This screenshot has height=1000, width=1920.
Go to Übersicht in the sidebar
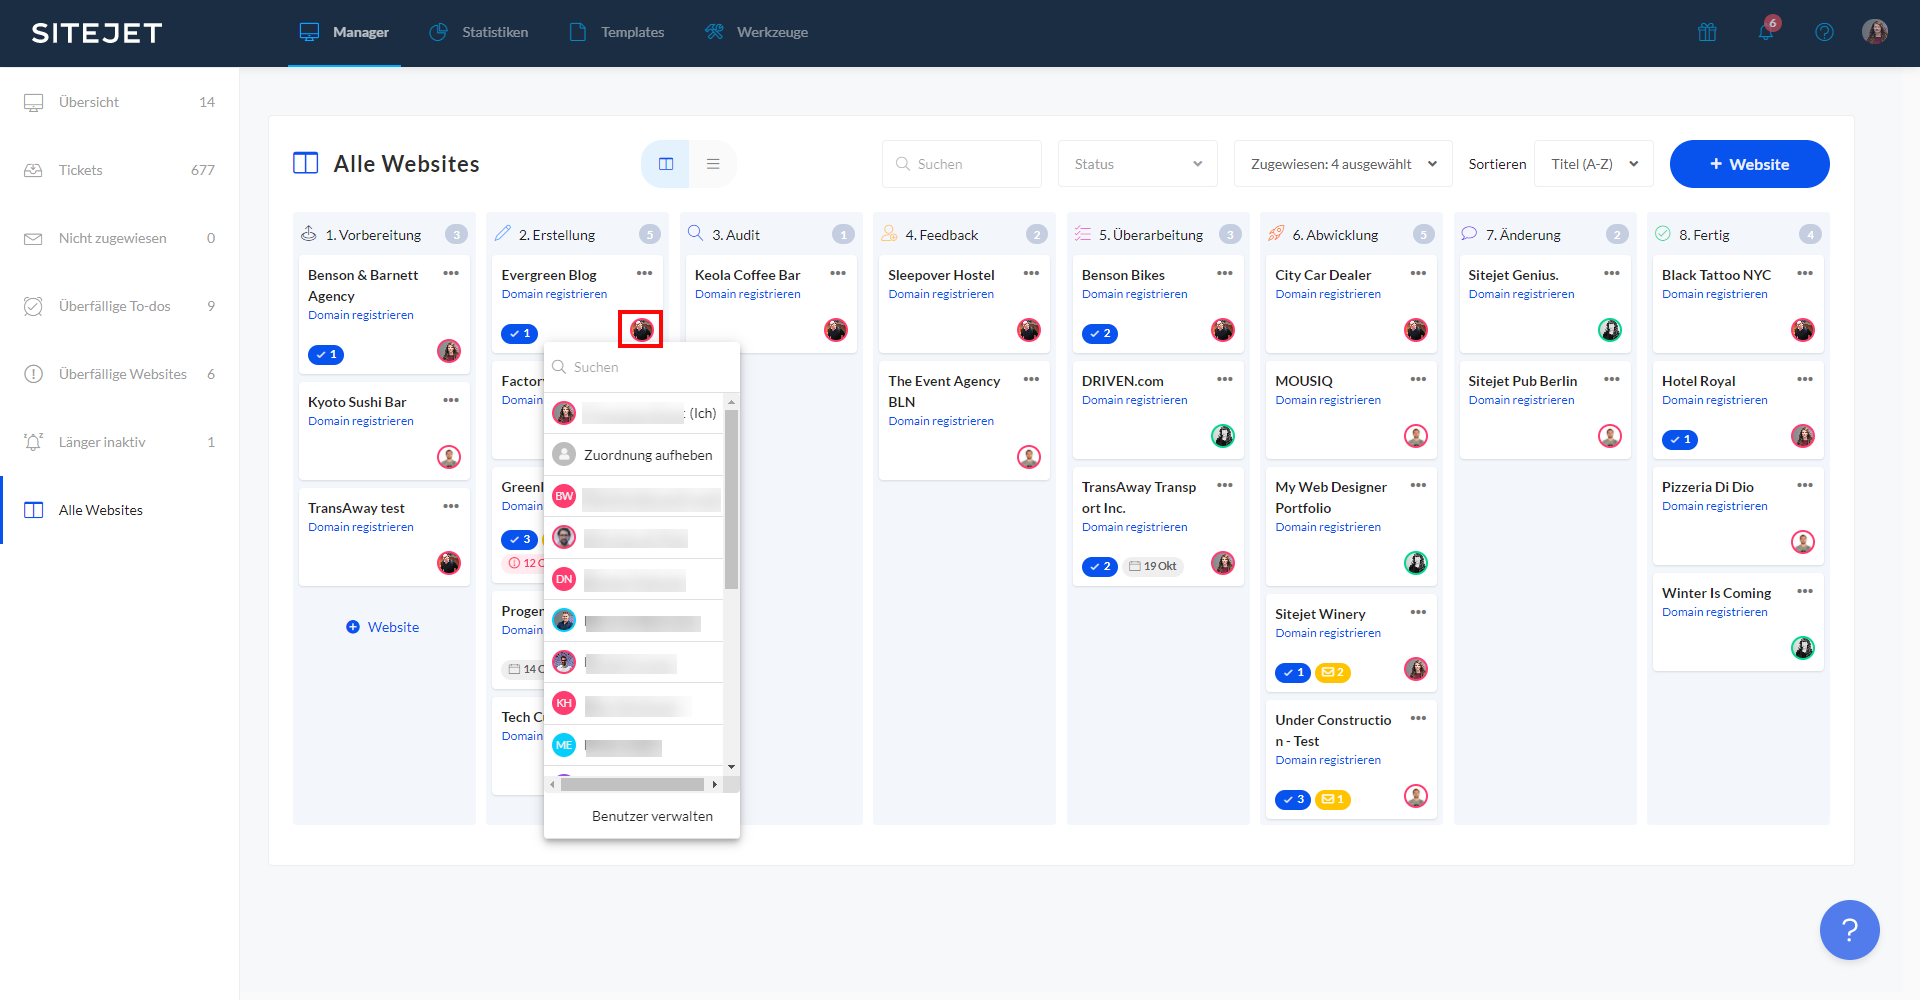coord(120,102)
